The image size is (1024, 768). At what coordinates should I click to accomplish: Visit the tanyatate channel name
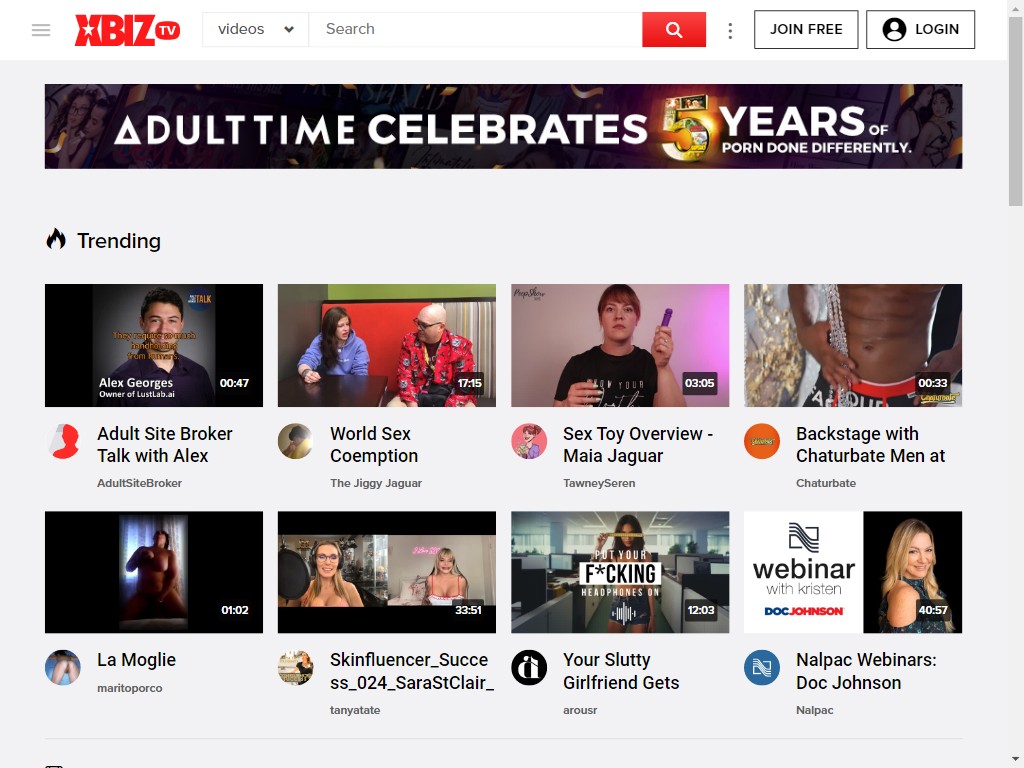(x=355, y=711)
